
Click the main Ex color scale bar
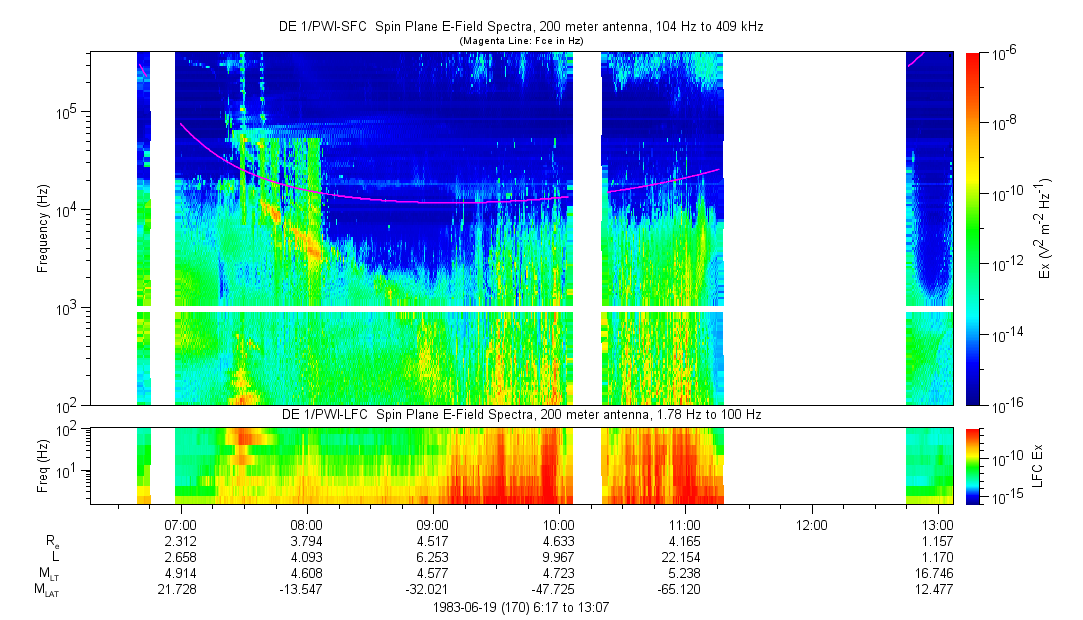click(x=972, y=229)
